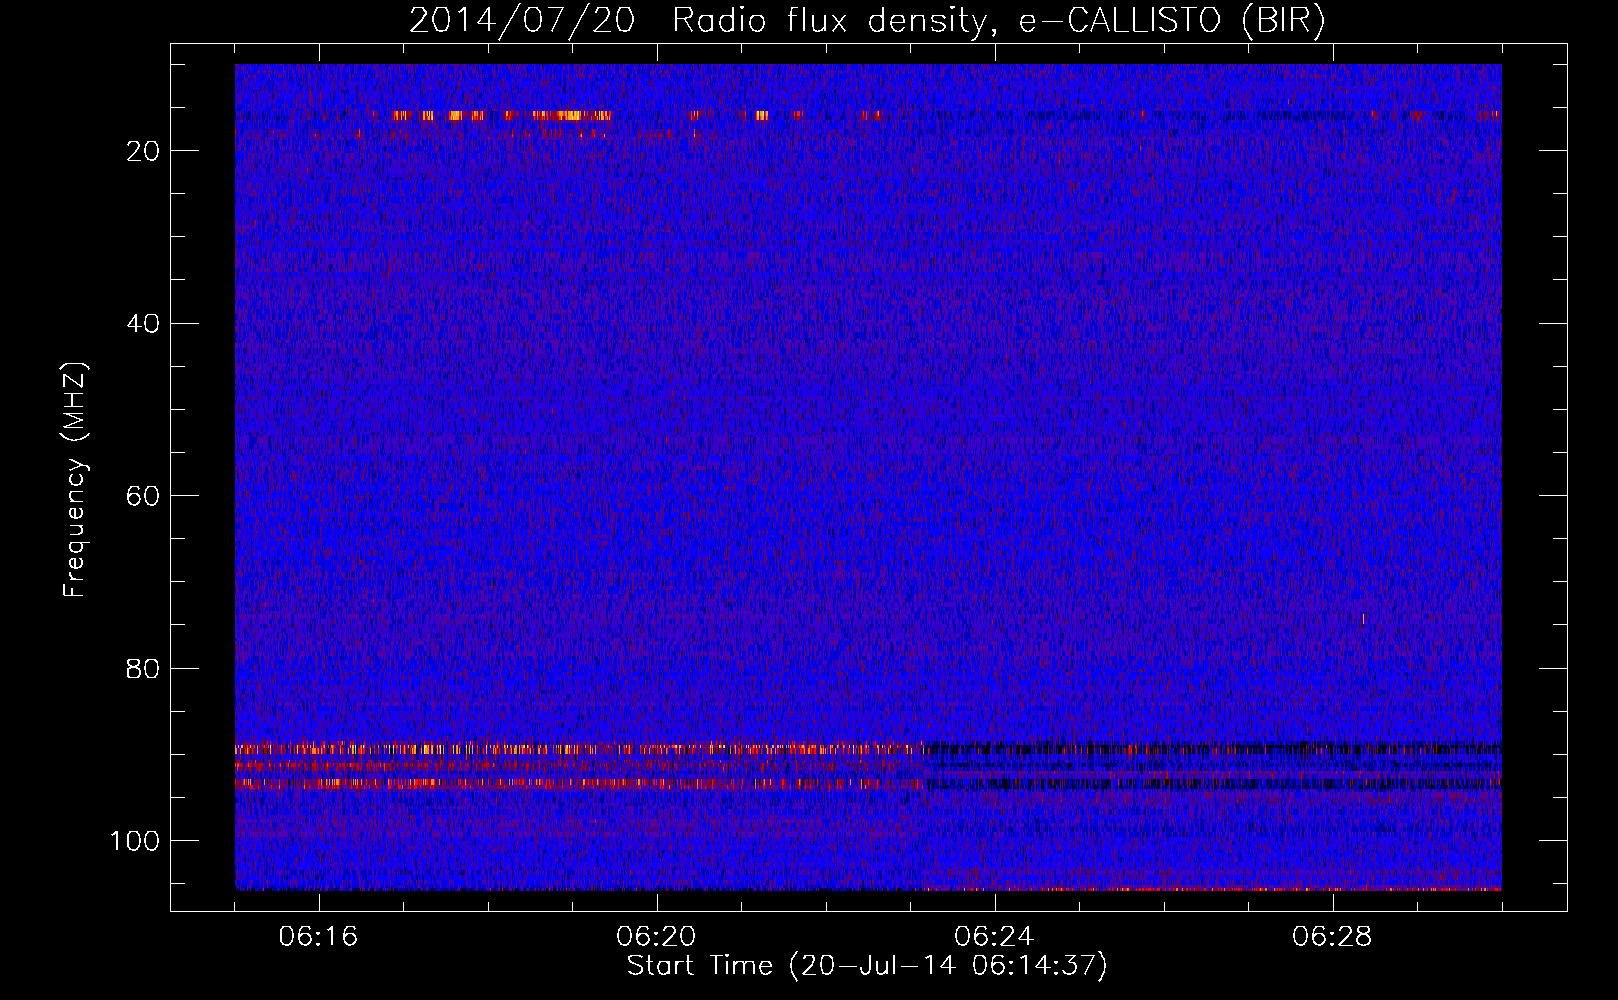
Task: Click the thin red line at the spectrogram's bottom edge
Action: (1210, 888)
